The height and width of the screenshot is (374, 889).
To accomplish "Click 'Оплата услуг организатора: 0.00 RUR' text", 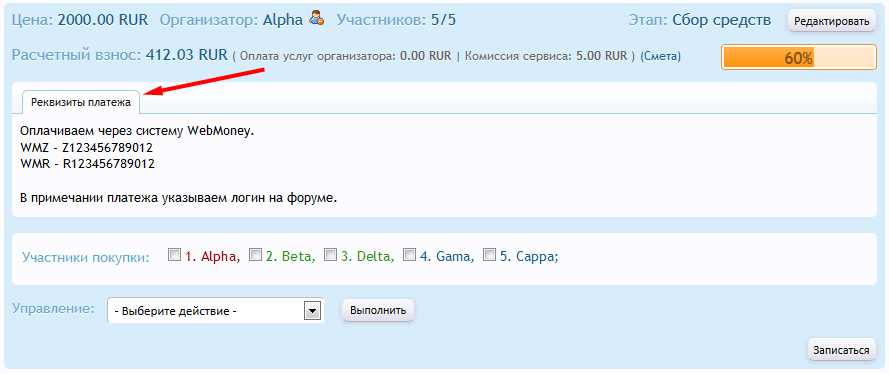I will pyautogui.click(x=346, y=56).
